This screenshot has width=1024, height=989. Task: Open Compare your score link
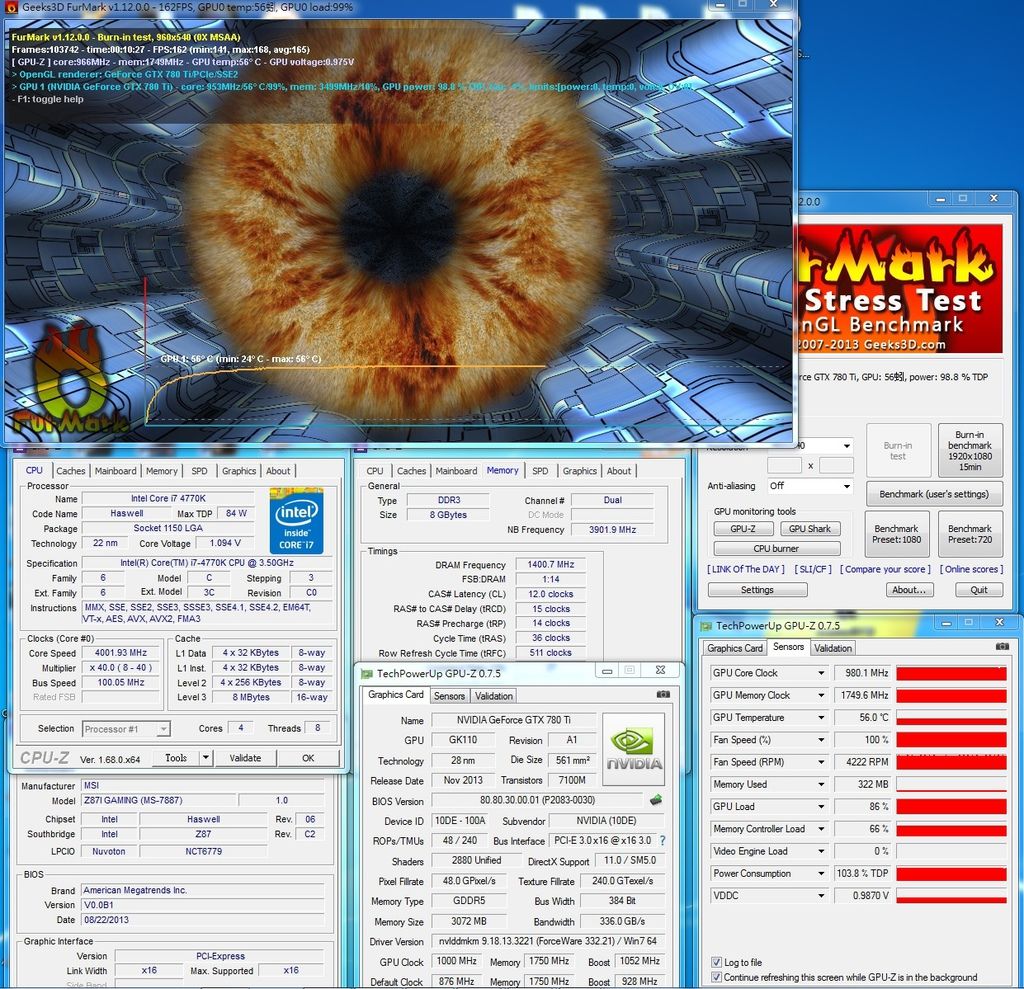886,569
